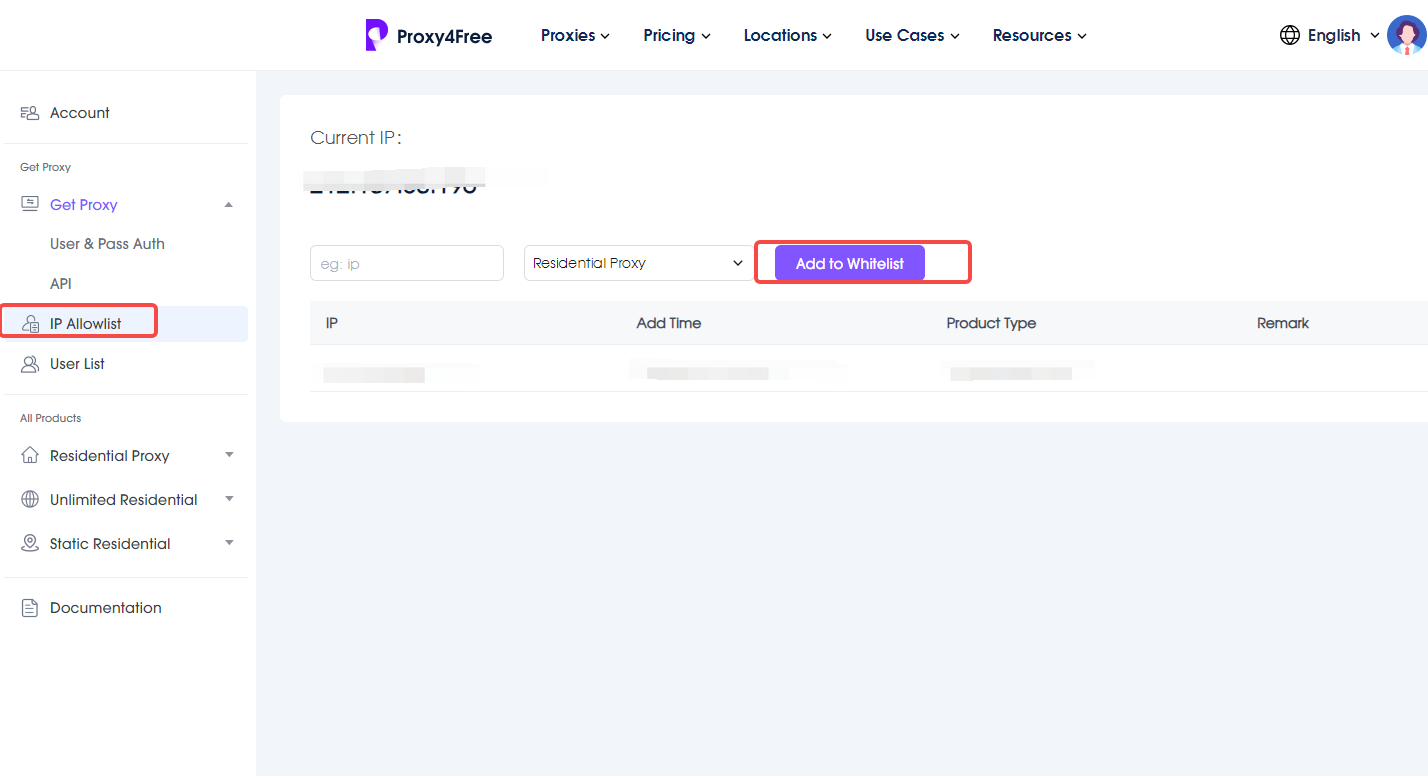Click the Add Time column header
This screenshot has width=1428, height=776.
coord(669,323)
